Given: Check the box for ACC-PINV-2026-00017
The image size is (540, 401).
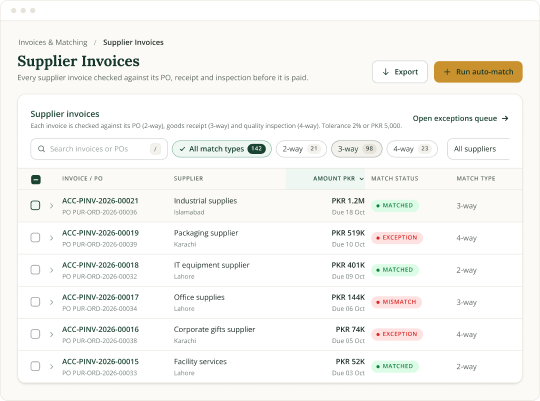Looking at the screenshot, I should tap(35, 302).
